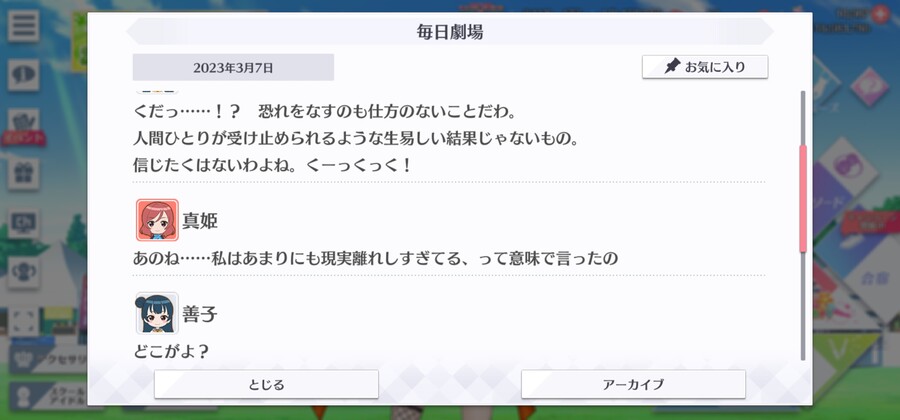Click the 2023年3月7日 date label
Screen dimensions: 900x420
coord(233,67)
